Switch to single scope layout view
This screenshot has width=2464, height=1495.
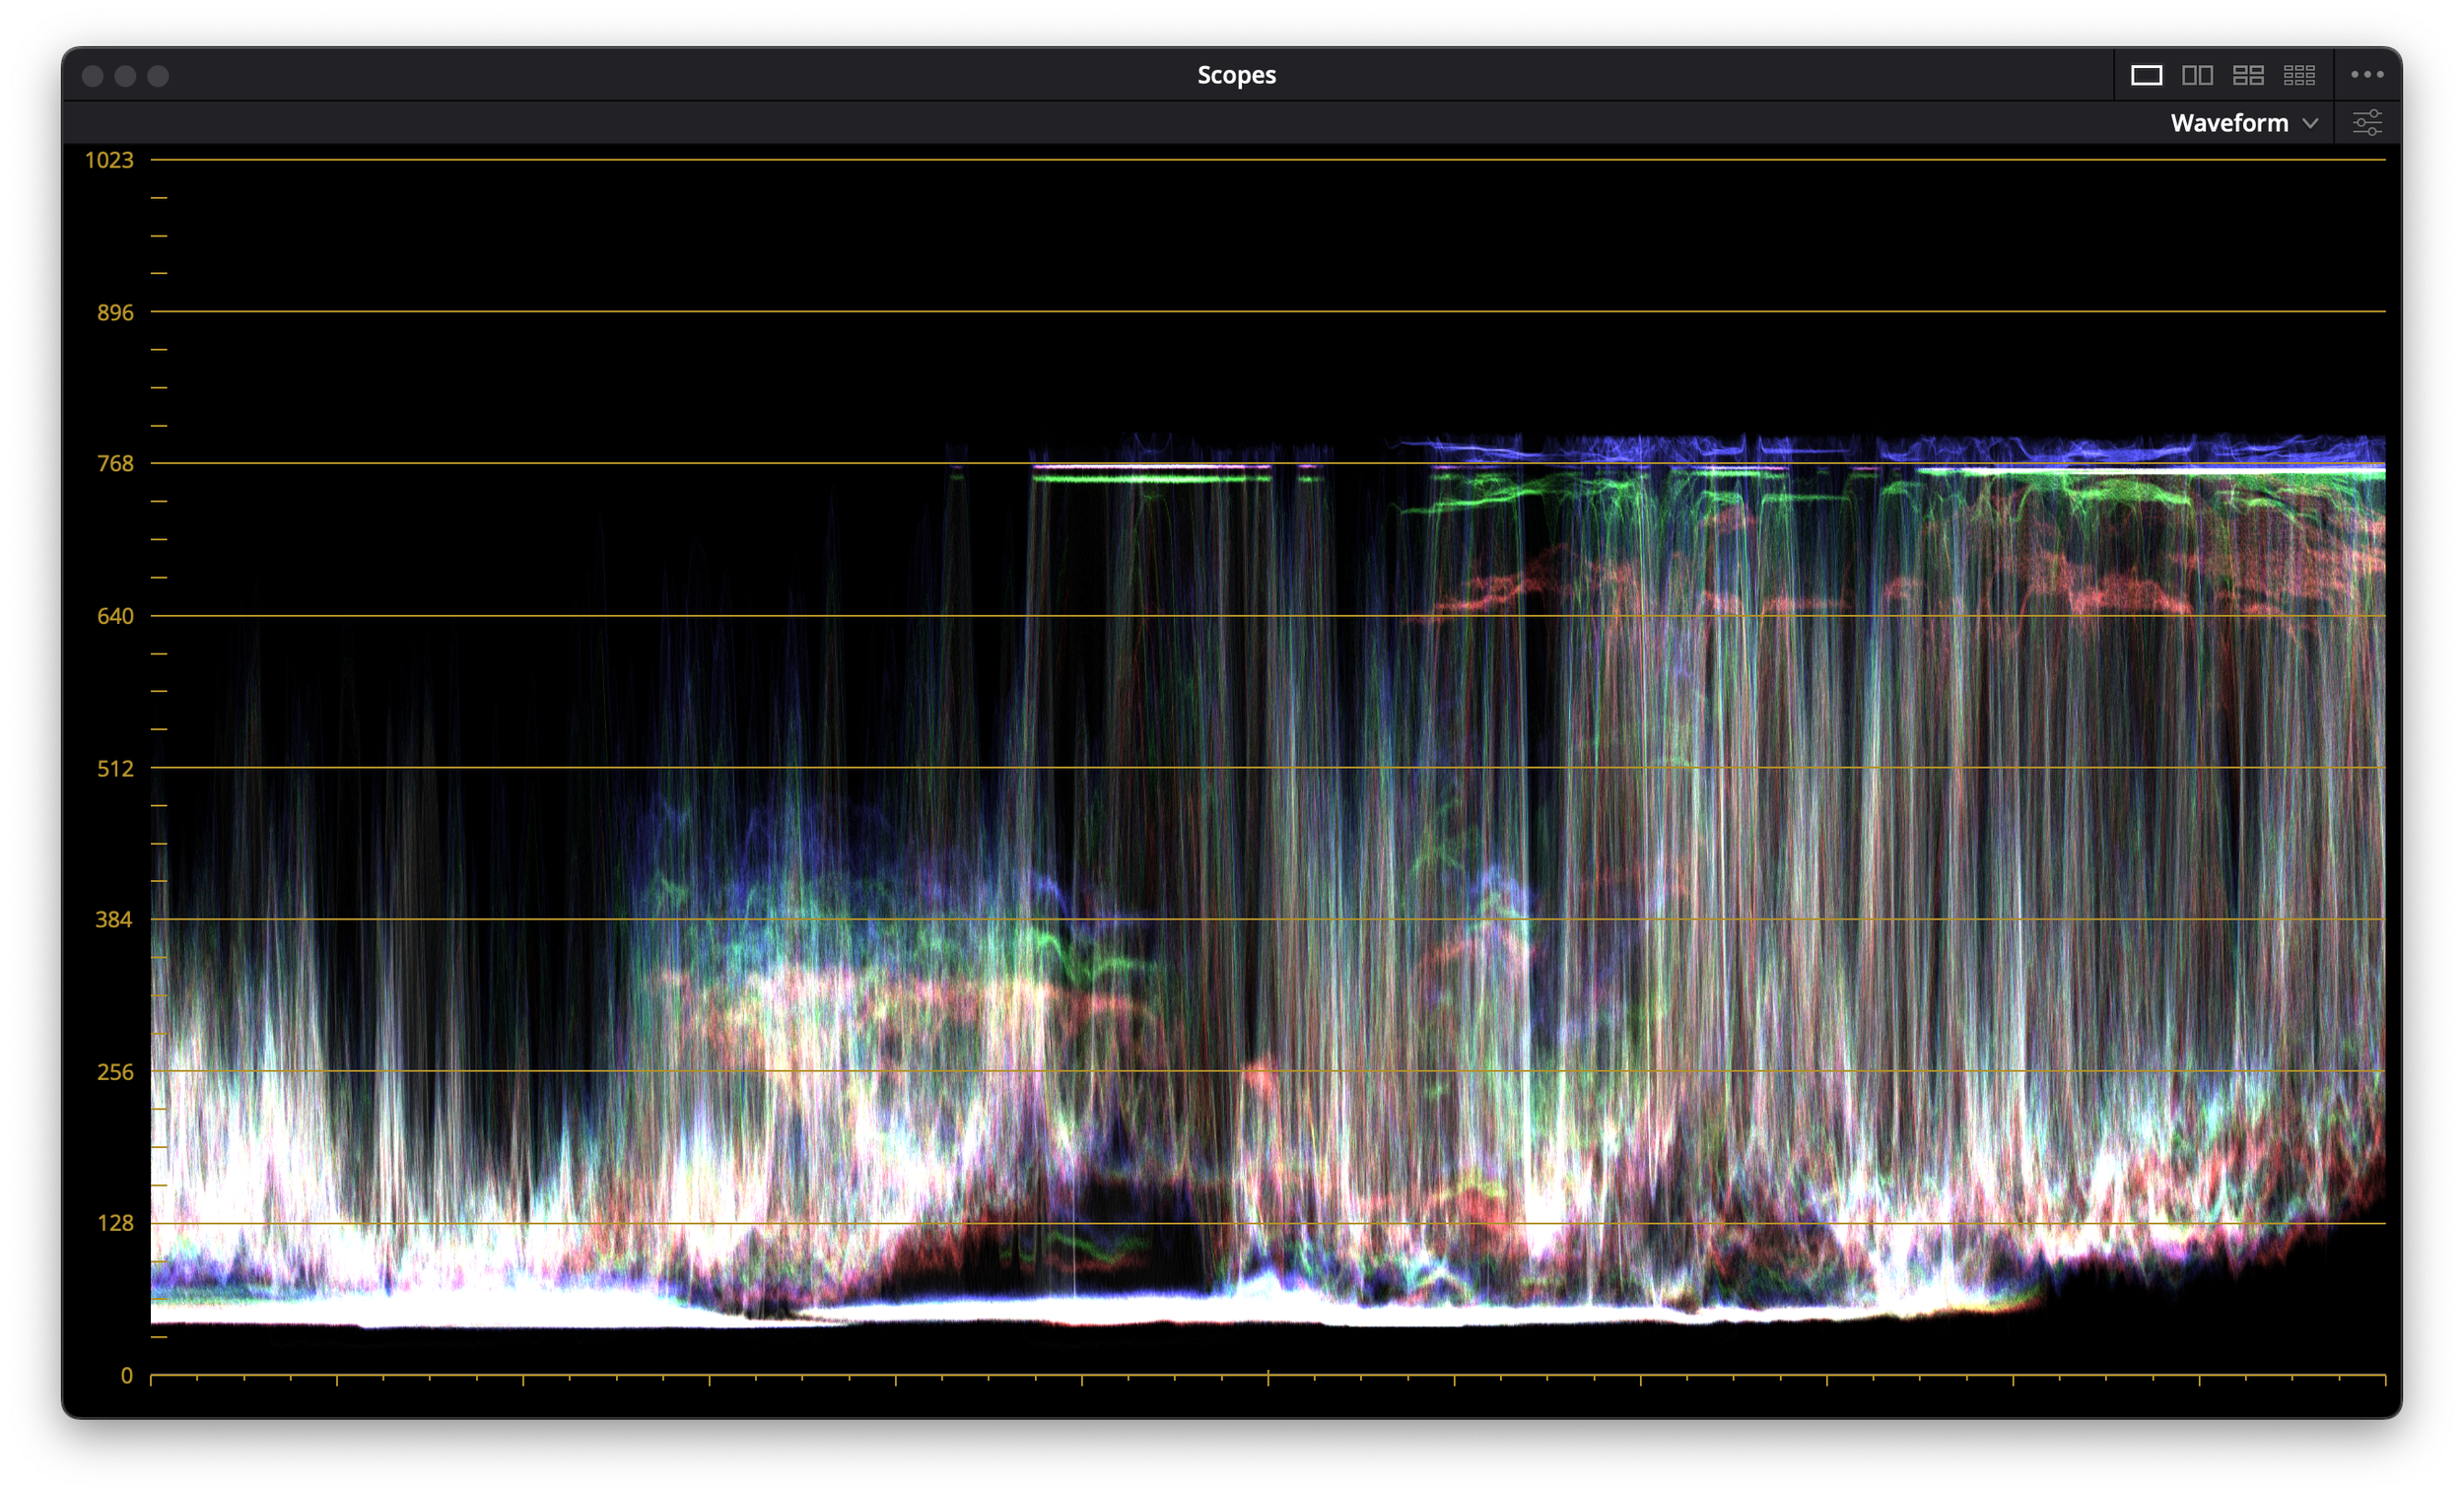(x=2146, y=75)
